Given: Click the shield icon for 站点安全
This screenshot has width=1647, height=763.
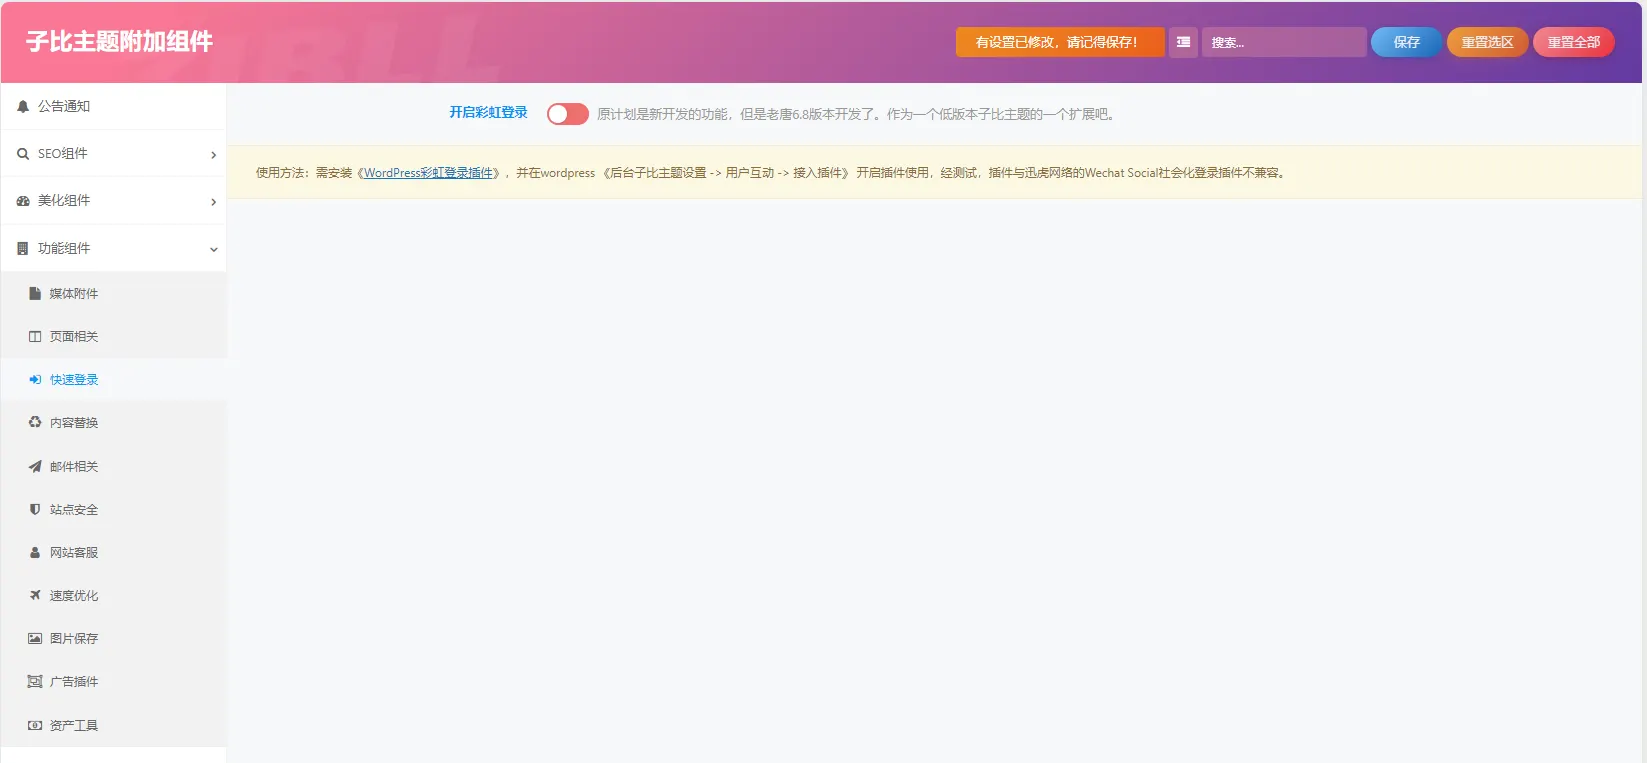Looking at the screenshot, I should click(x=35, y=509).
